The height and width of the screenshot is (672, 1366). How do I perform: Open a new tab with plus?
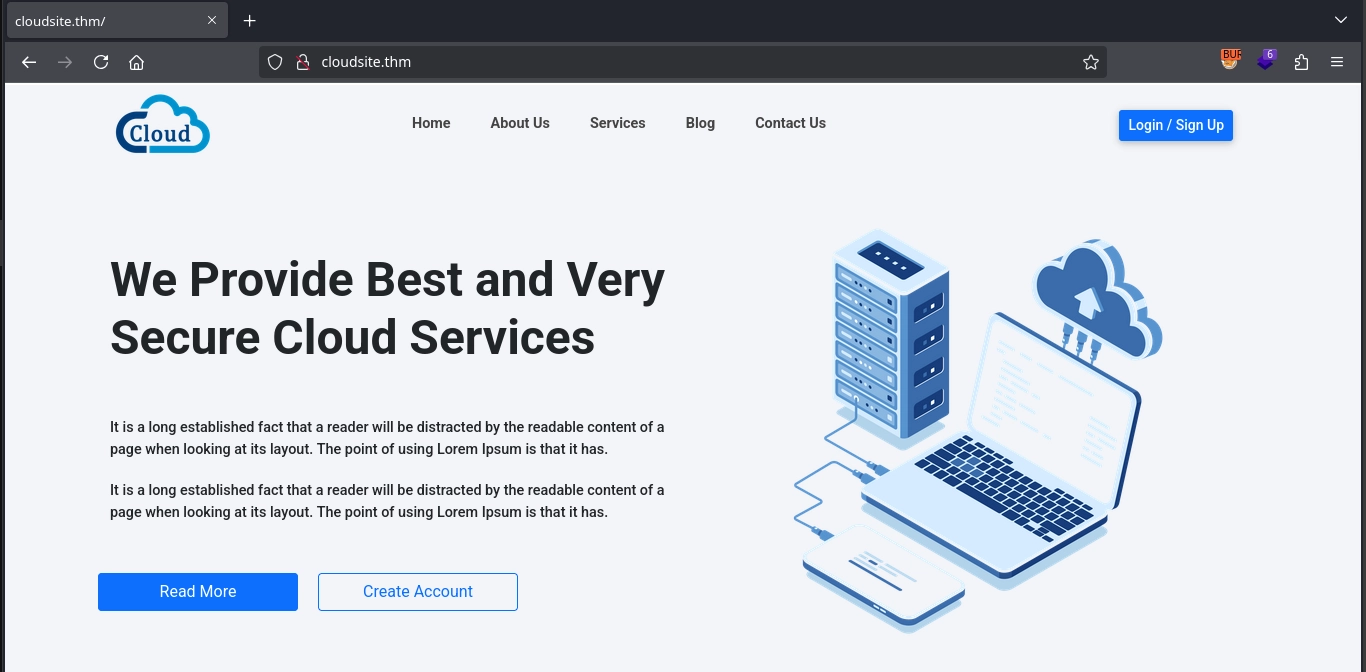[250, 21]
